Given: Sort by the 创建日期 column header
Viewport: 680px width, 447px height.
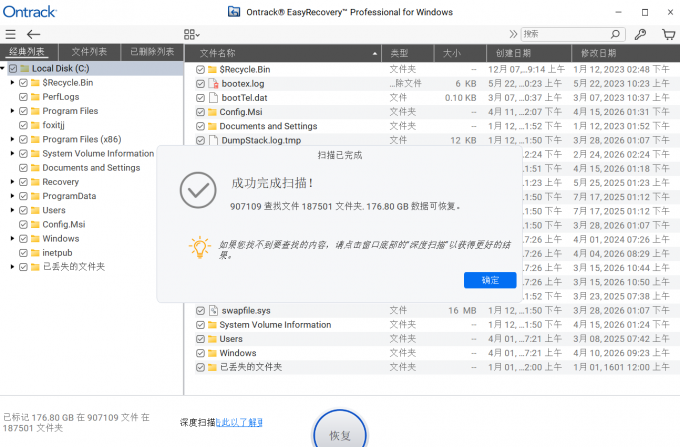Looking at the screenshot, I should pos(529,53).
